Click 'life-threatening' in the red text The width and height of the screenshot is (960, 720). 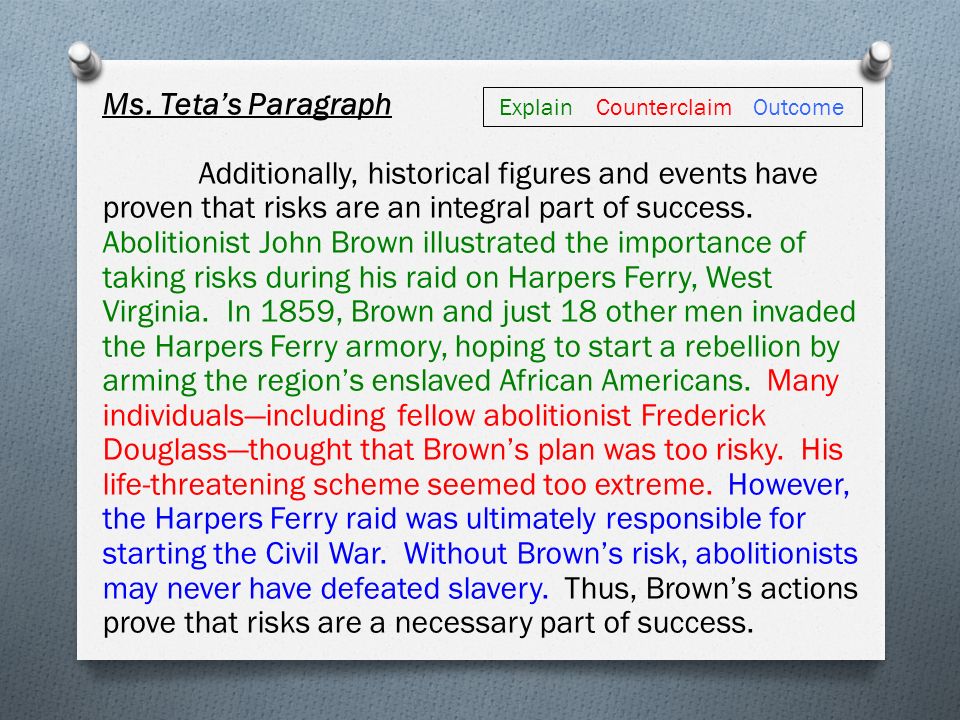(203, 485)
